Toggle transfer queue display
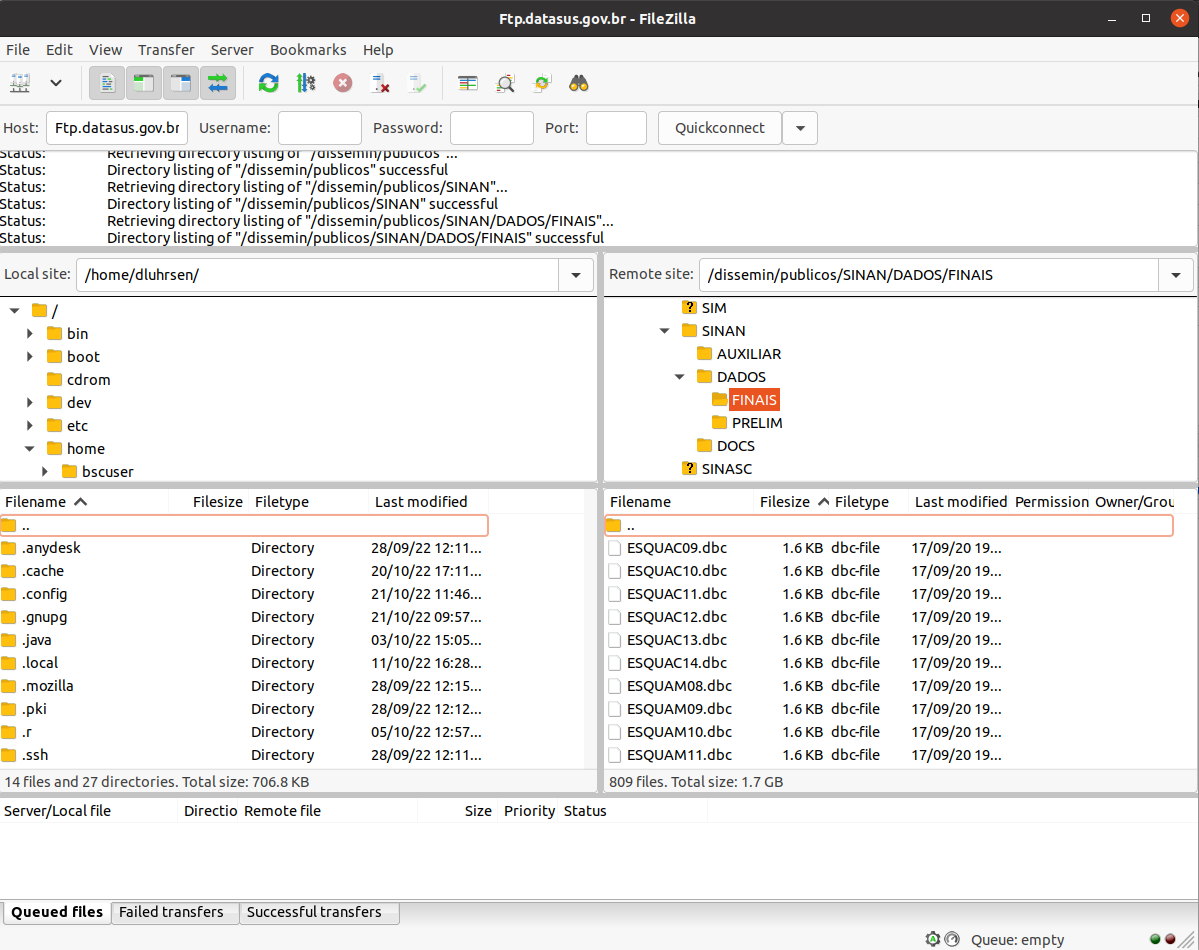The image size is (1199, 950). (x=218, y=83)
